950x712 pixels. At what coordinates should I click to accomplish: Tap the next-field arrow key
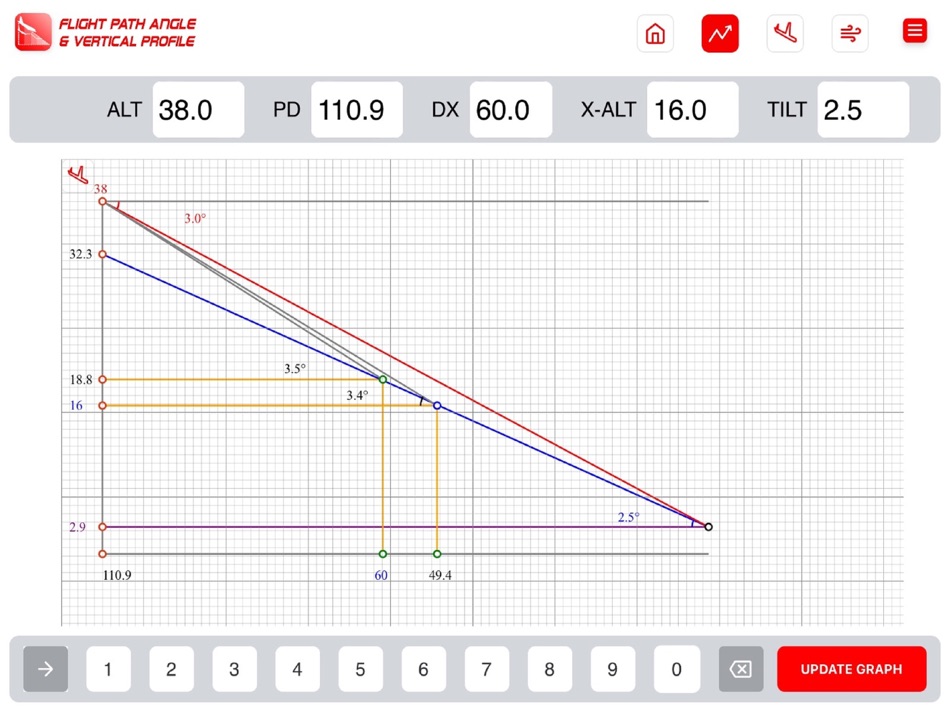tap(45, 669)
